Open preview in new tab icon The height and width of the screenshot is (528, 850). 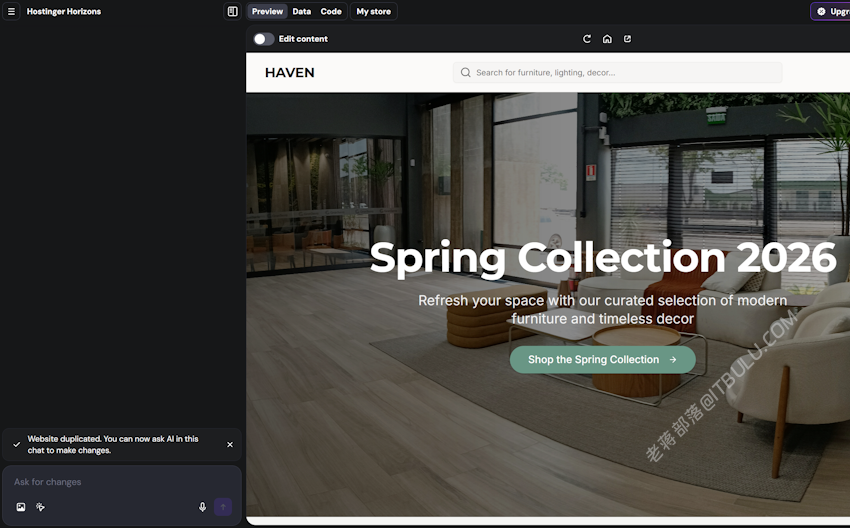tap(627, 39)
